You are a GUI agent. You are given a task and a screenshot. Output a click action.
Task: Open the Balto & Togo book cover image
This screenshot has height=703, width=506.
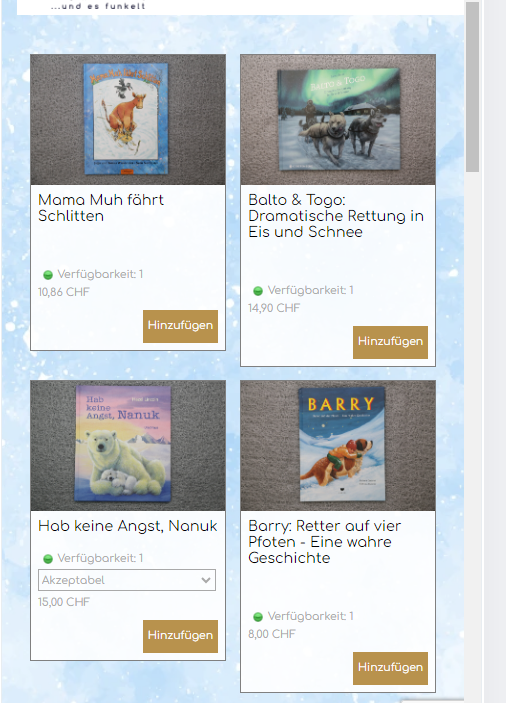coord(338,120)
